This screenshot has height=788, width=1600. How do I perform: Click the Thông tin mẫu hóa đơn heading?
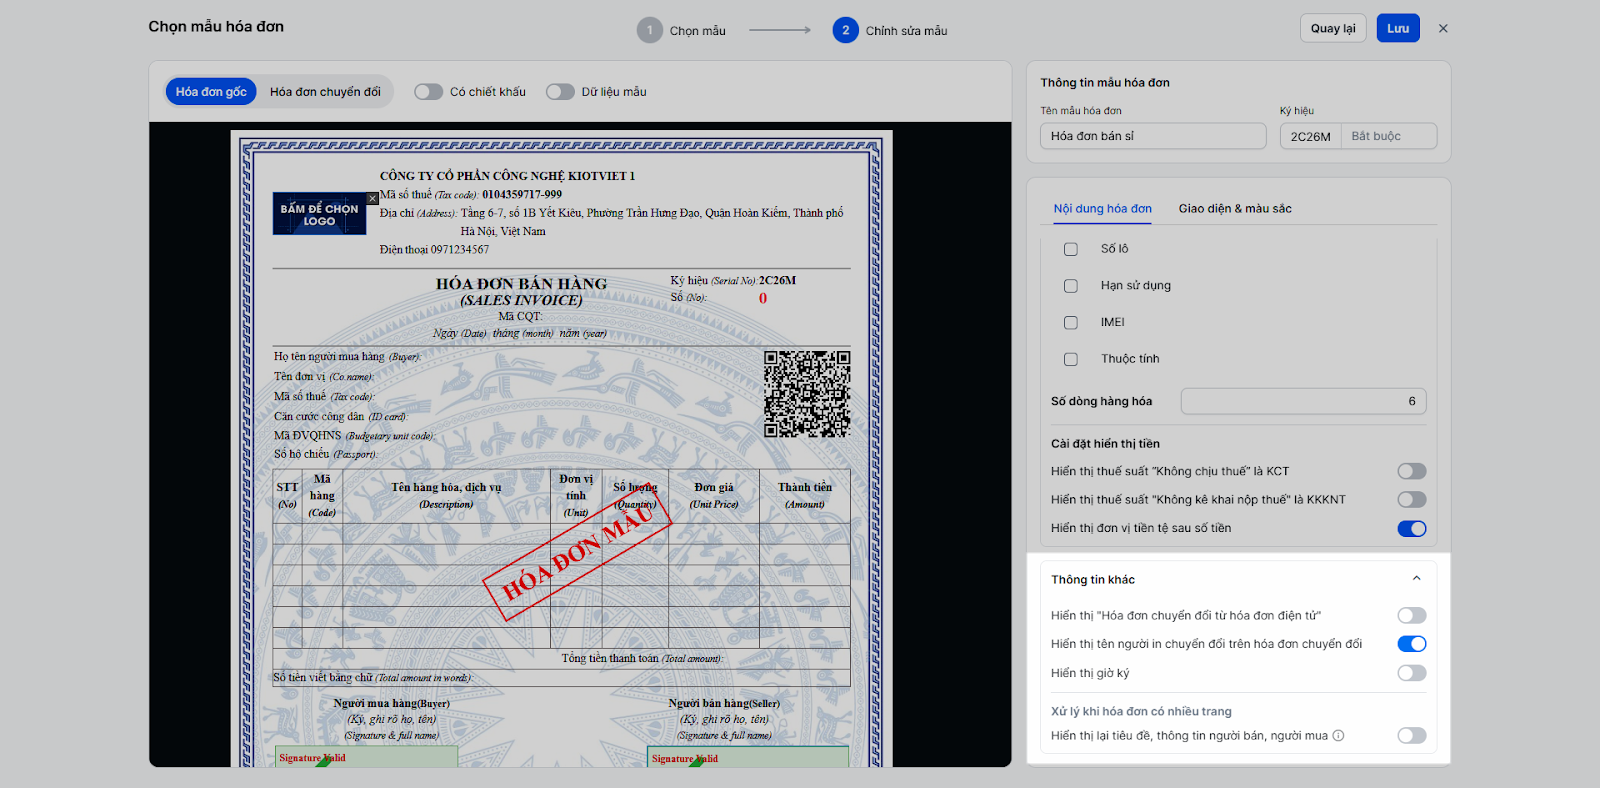1105,83
